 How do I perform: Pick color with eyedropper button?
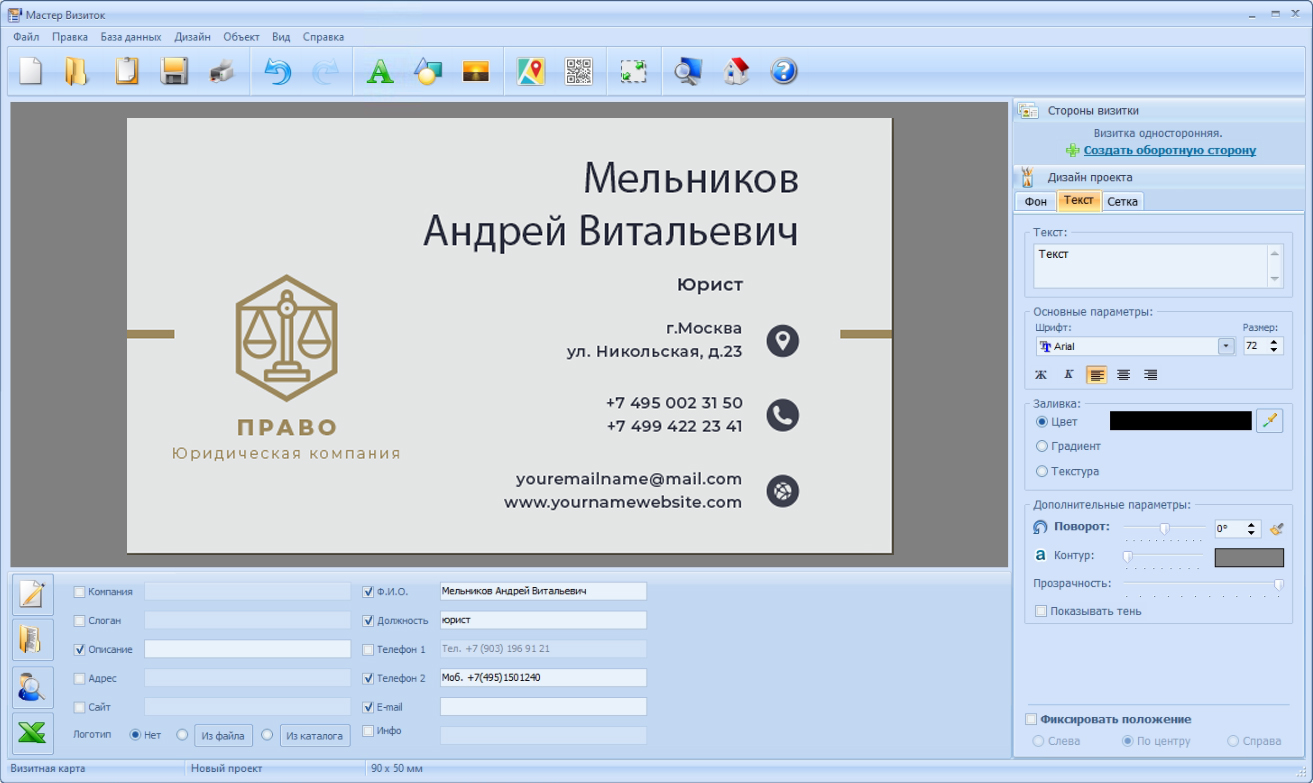point(1269,421)
